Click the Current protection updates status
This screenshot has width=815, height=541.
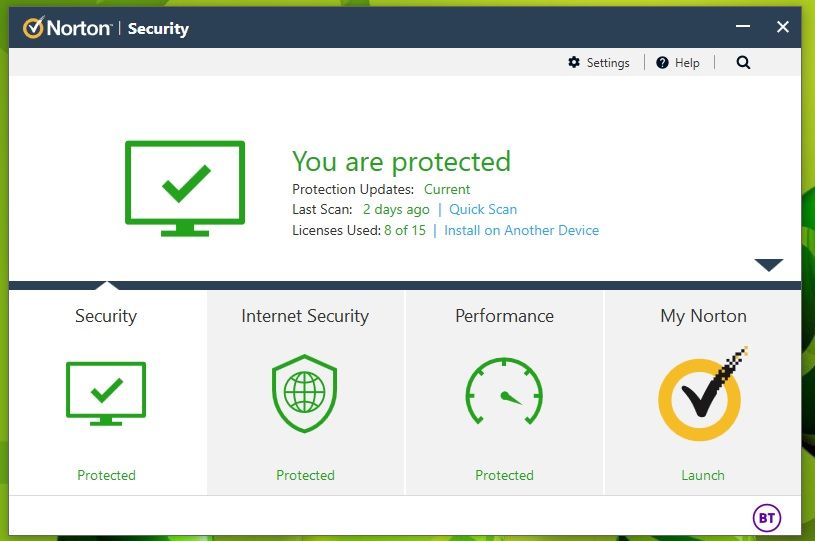447,189
